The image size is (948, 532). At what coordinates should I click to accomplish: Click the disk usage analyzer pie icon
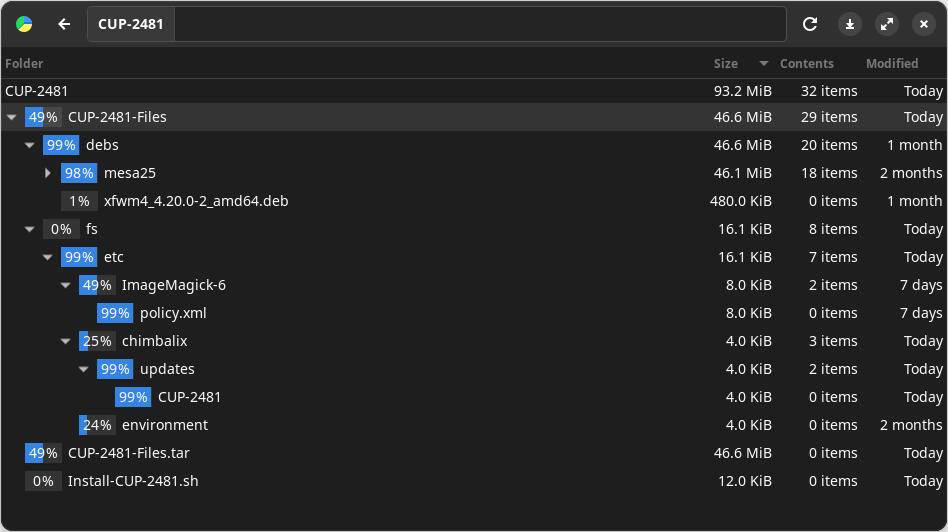(x=24, y=24)
